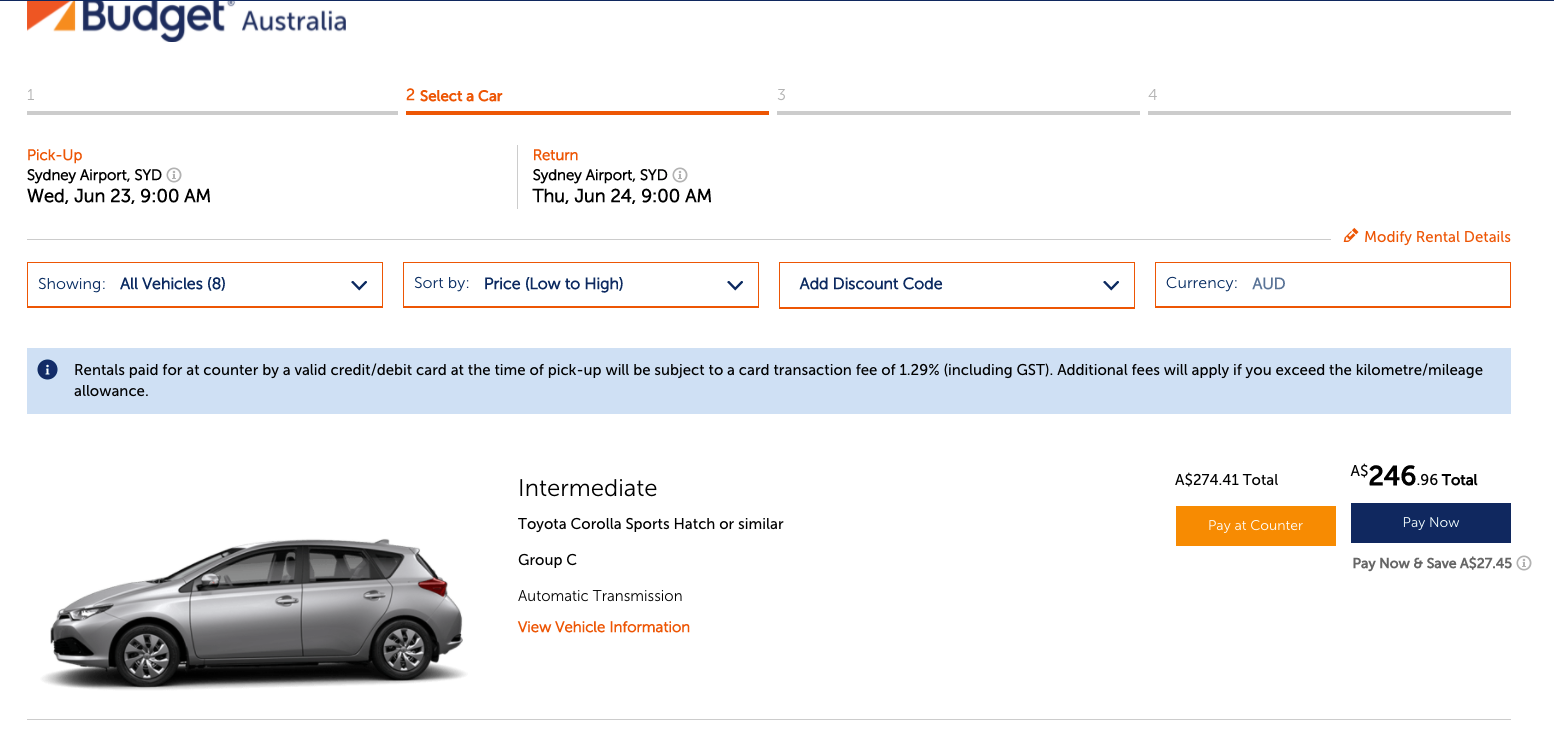Viewport: 1554px width, 735px height.
Task: Click Modify Rental Details link
Action: (x=1437, y=237)
